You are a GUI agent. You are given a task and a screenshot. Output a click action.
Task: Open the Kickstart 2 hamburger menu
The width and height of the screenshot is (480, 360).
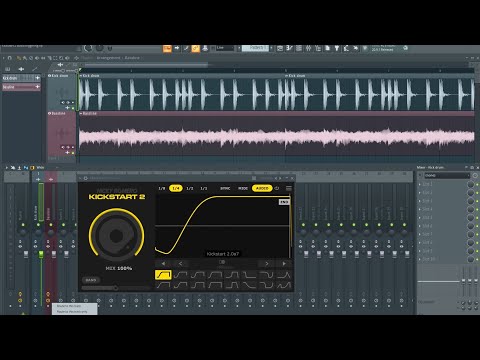click(x=289, y=188)
